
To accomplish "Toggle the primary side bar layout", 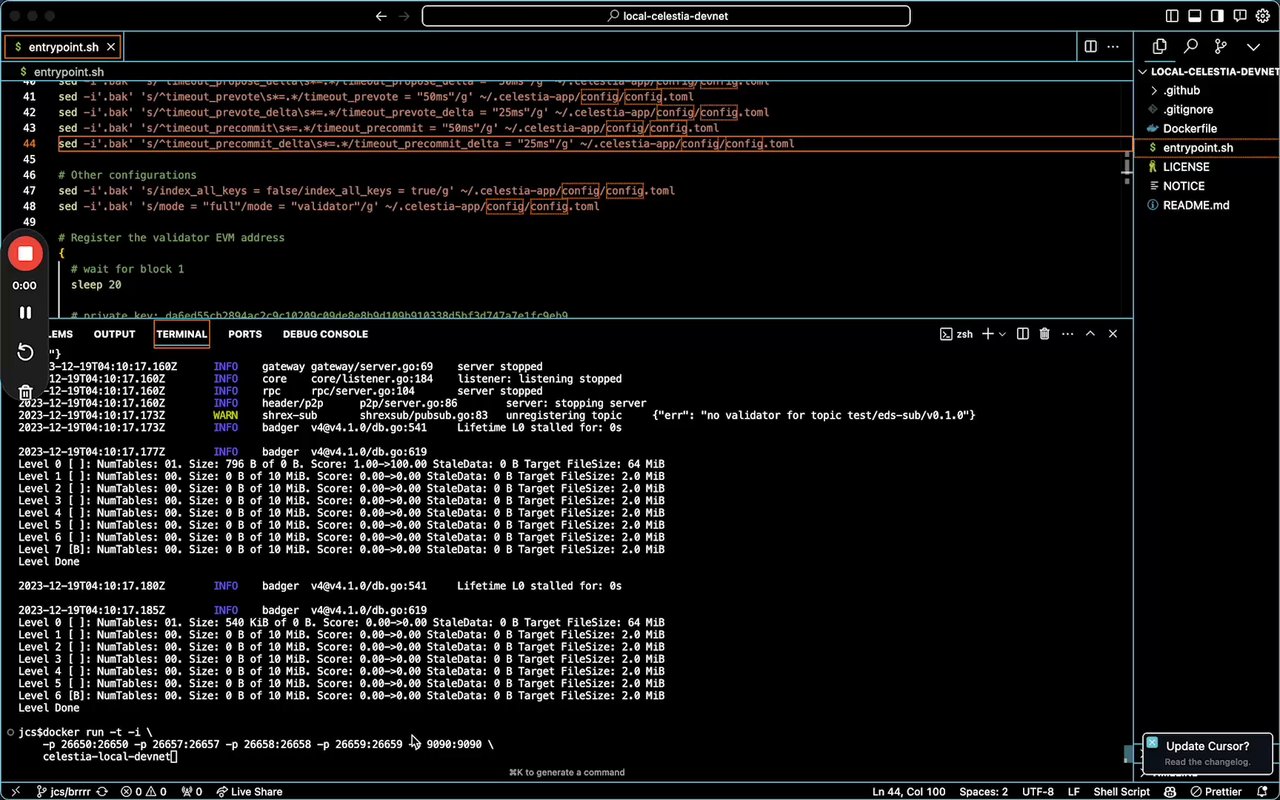I will (x=1173, y=16).
